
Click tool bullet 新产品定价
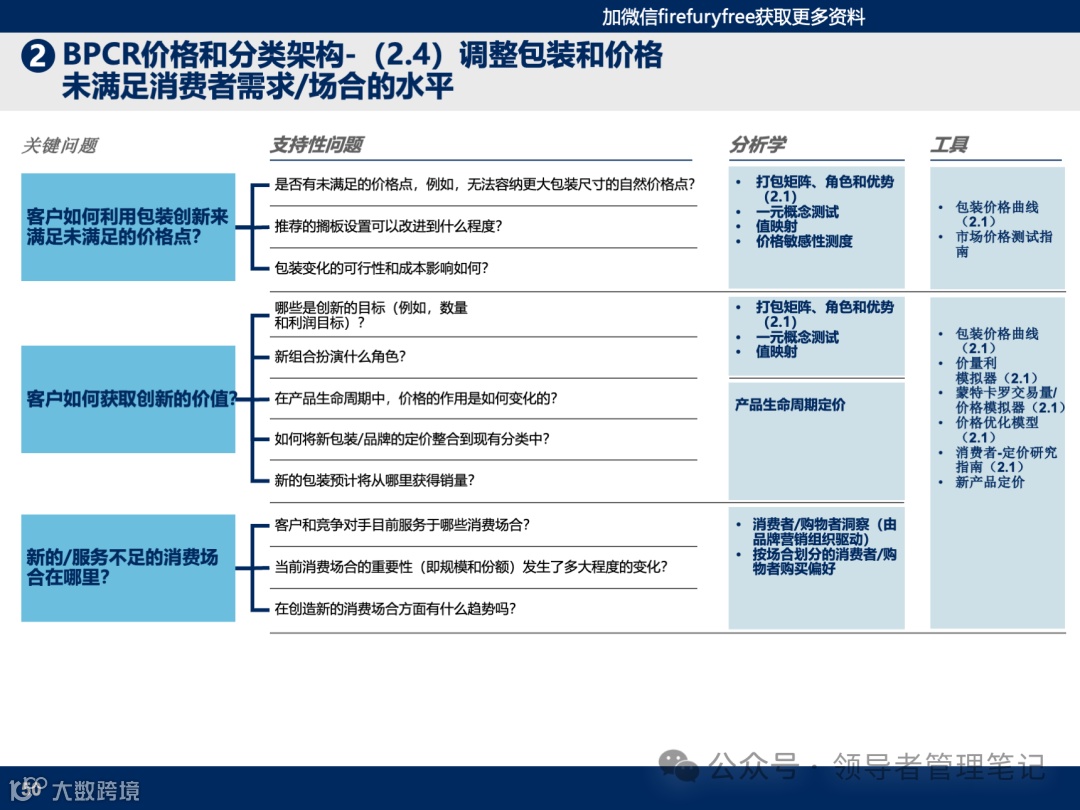[990, 482]
